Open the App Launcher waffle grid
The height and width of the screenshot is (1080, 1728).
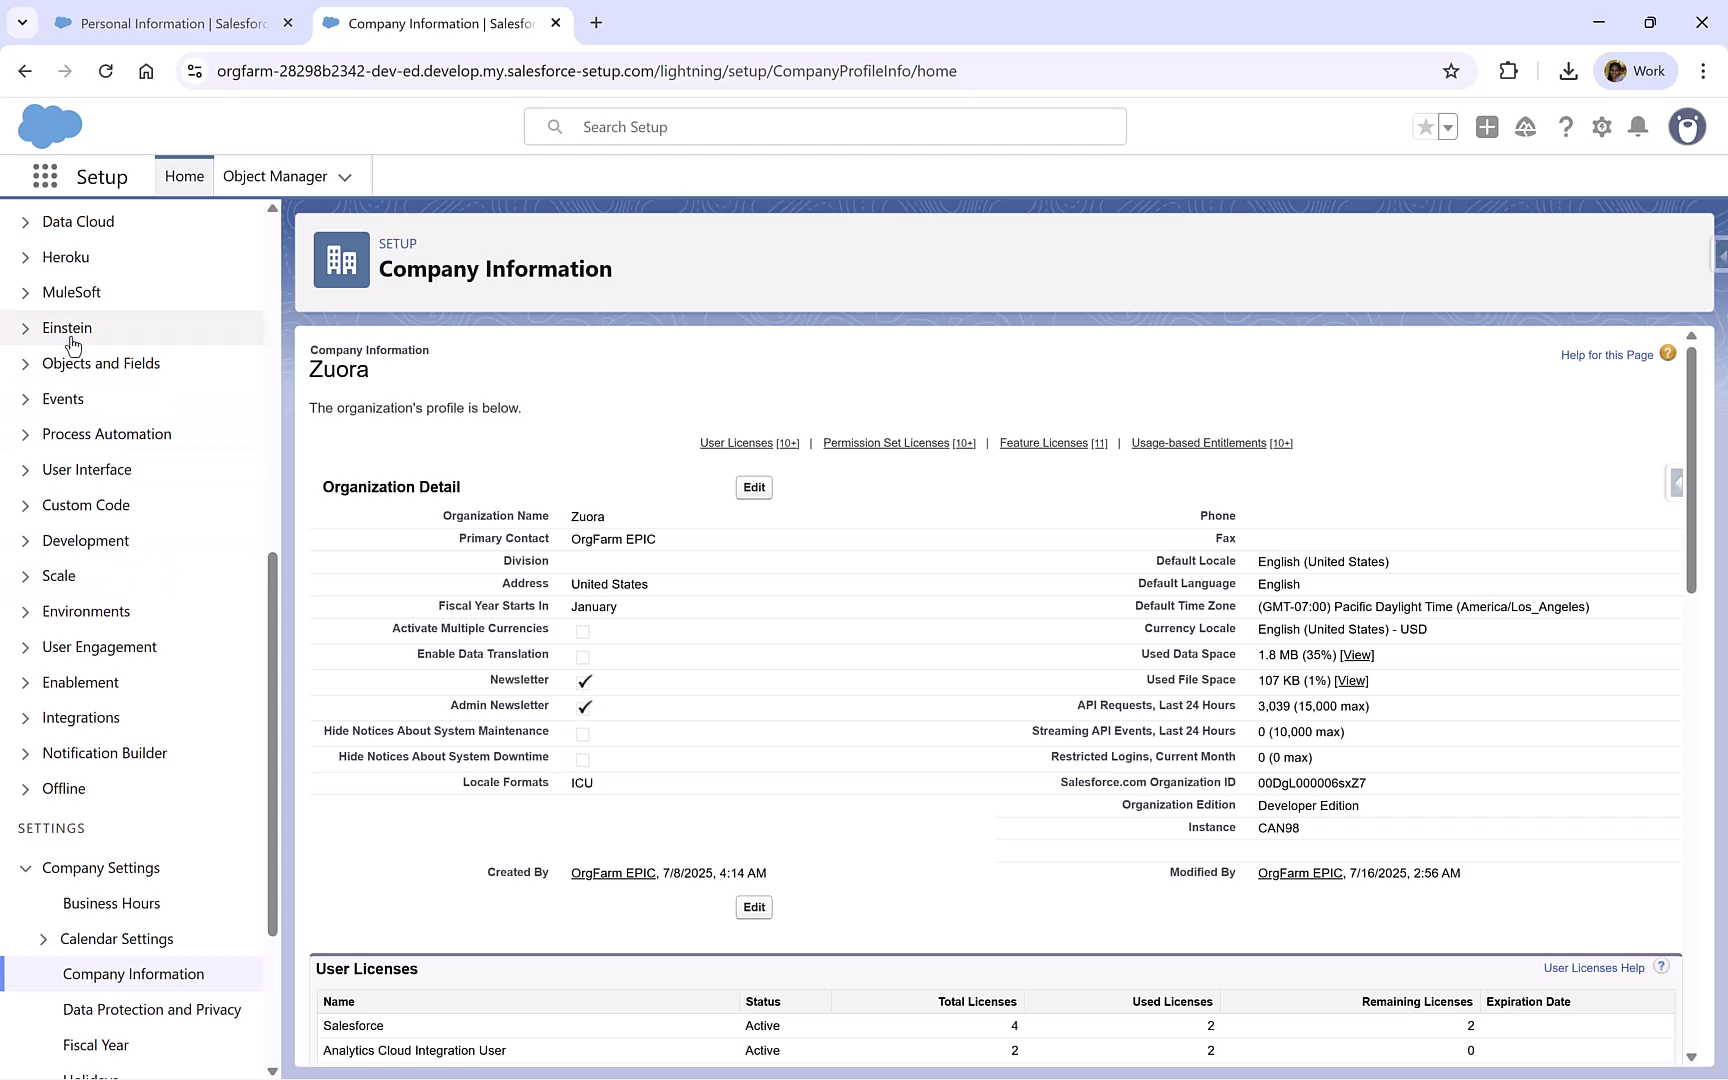[x=45, y=176]
